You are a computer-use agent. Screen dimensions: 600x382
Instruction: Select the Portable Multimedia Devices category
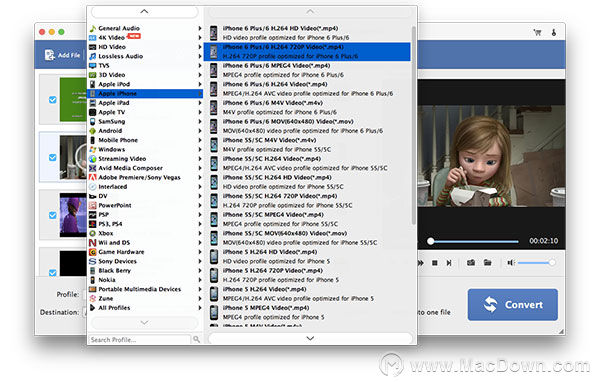click(x=145, y=289)
